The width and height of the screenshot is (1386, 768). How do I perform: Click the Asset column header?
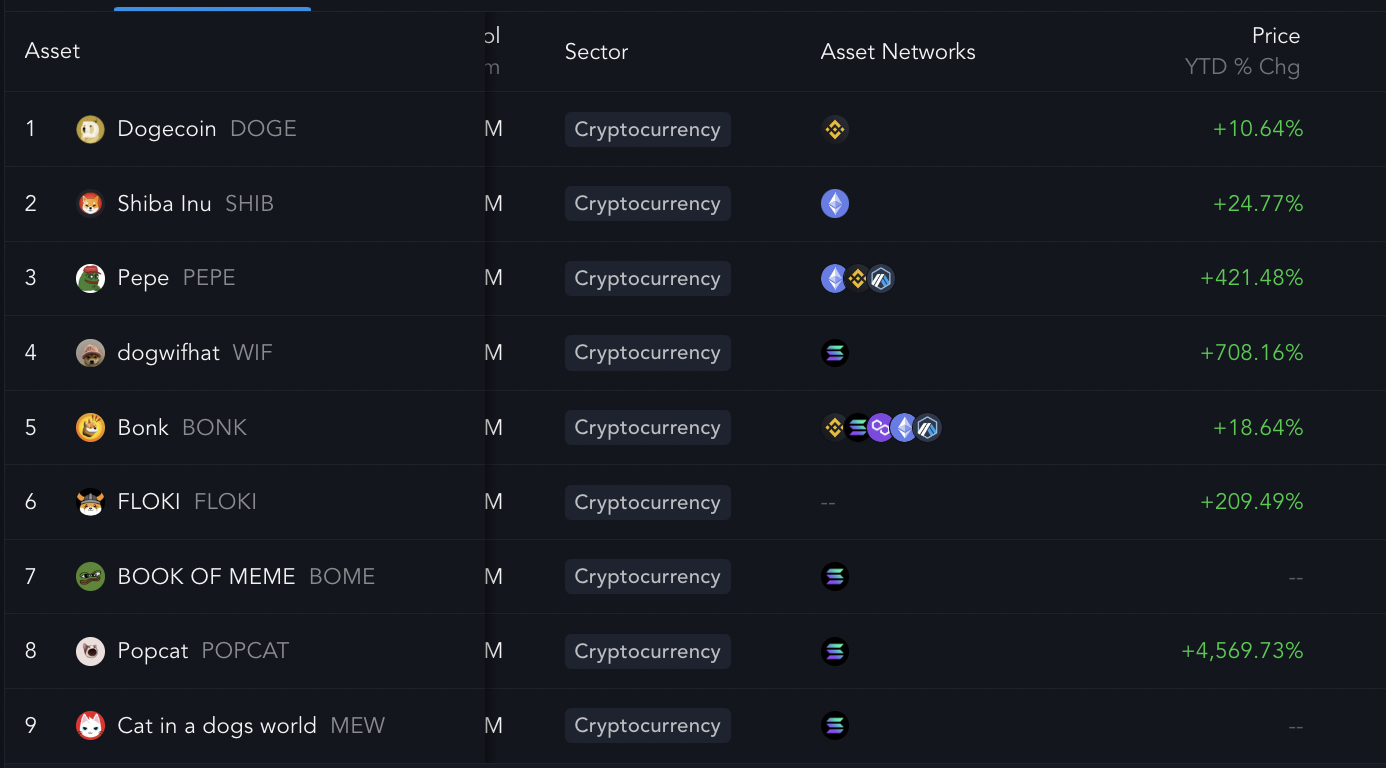coord(52,51)
